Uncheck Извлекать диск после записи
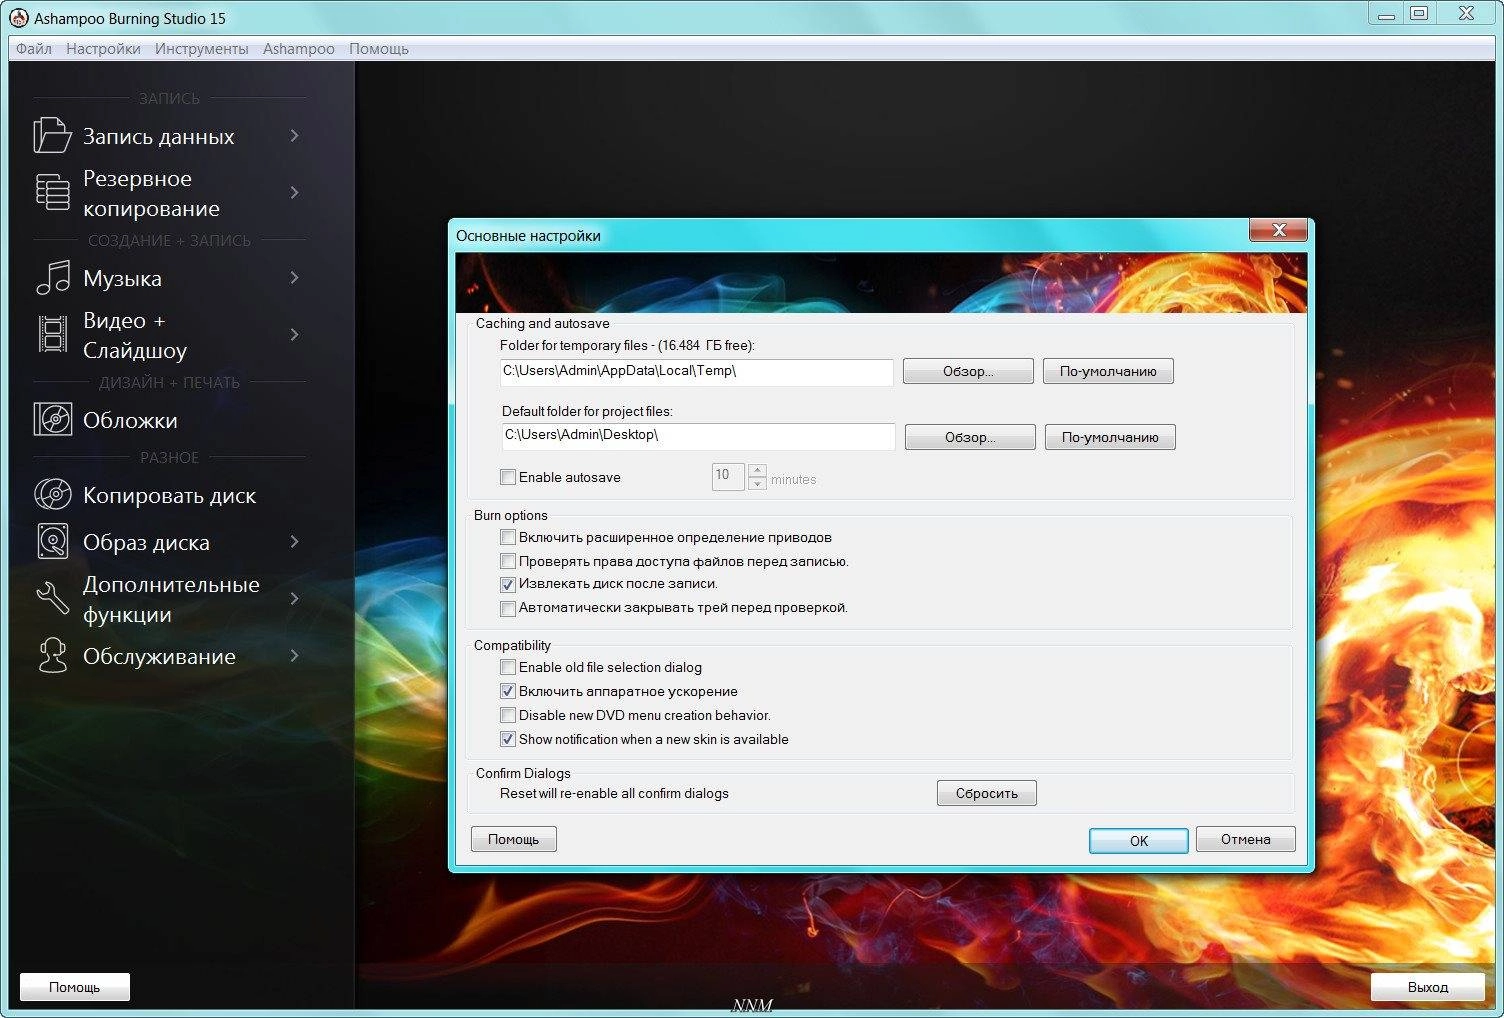The height and width of the screenshot is (1018, 1504). tap(508, 584)
